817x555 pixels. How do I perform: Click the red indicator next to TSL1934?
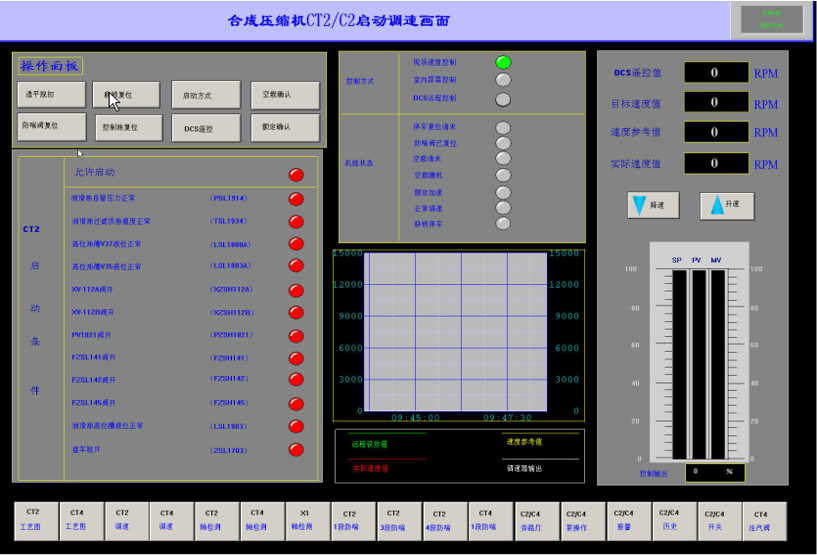click(296, 221)
